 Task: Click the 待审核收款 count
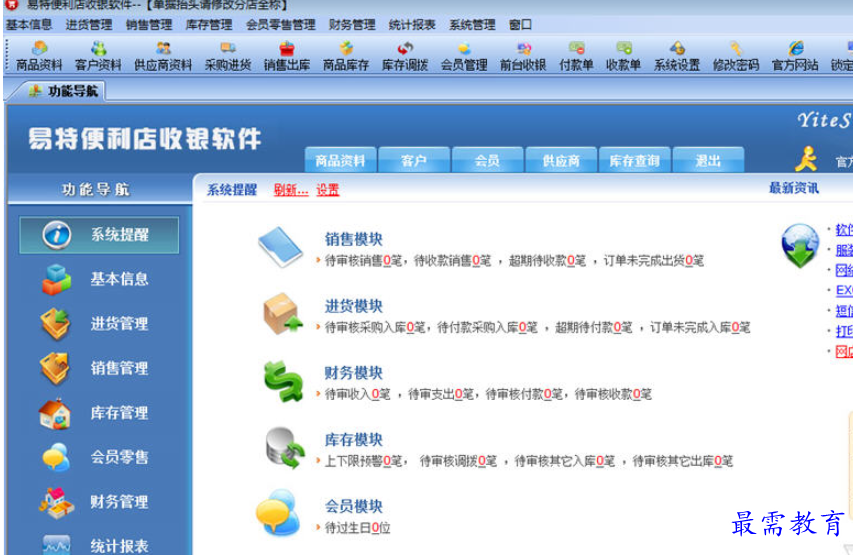(636, 394)
